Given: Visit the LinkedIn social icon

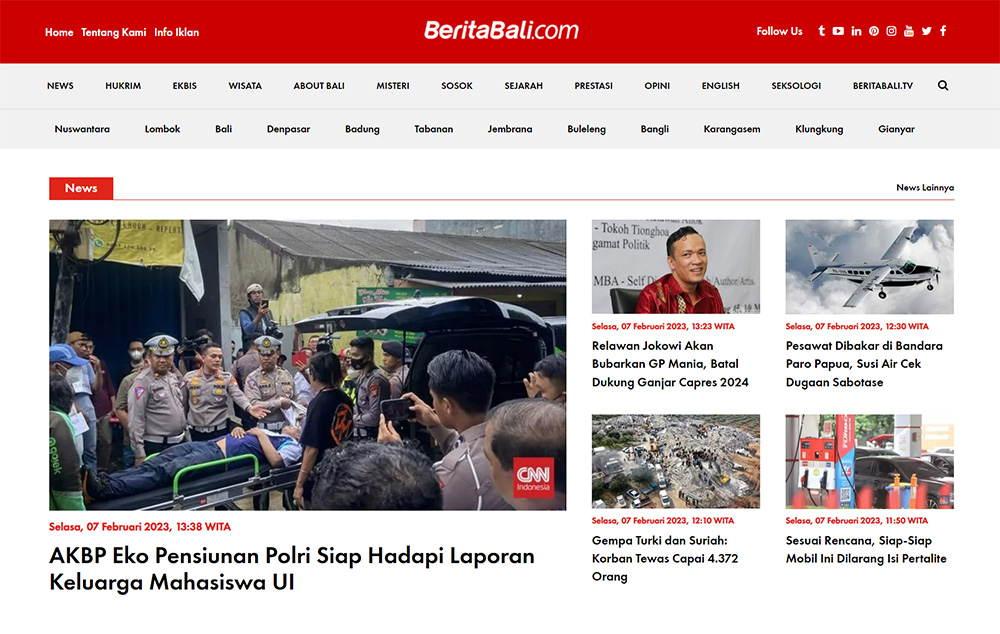Looking at the screenshot, I should [x=856, y=31].
